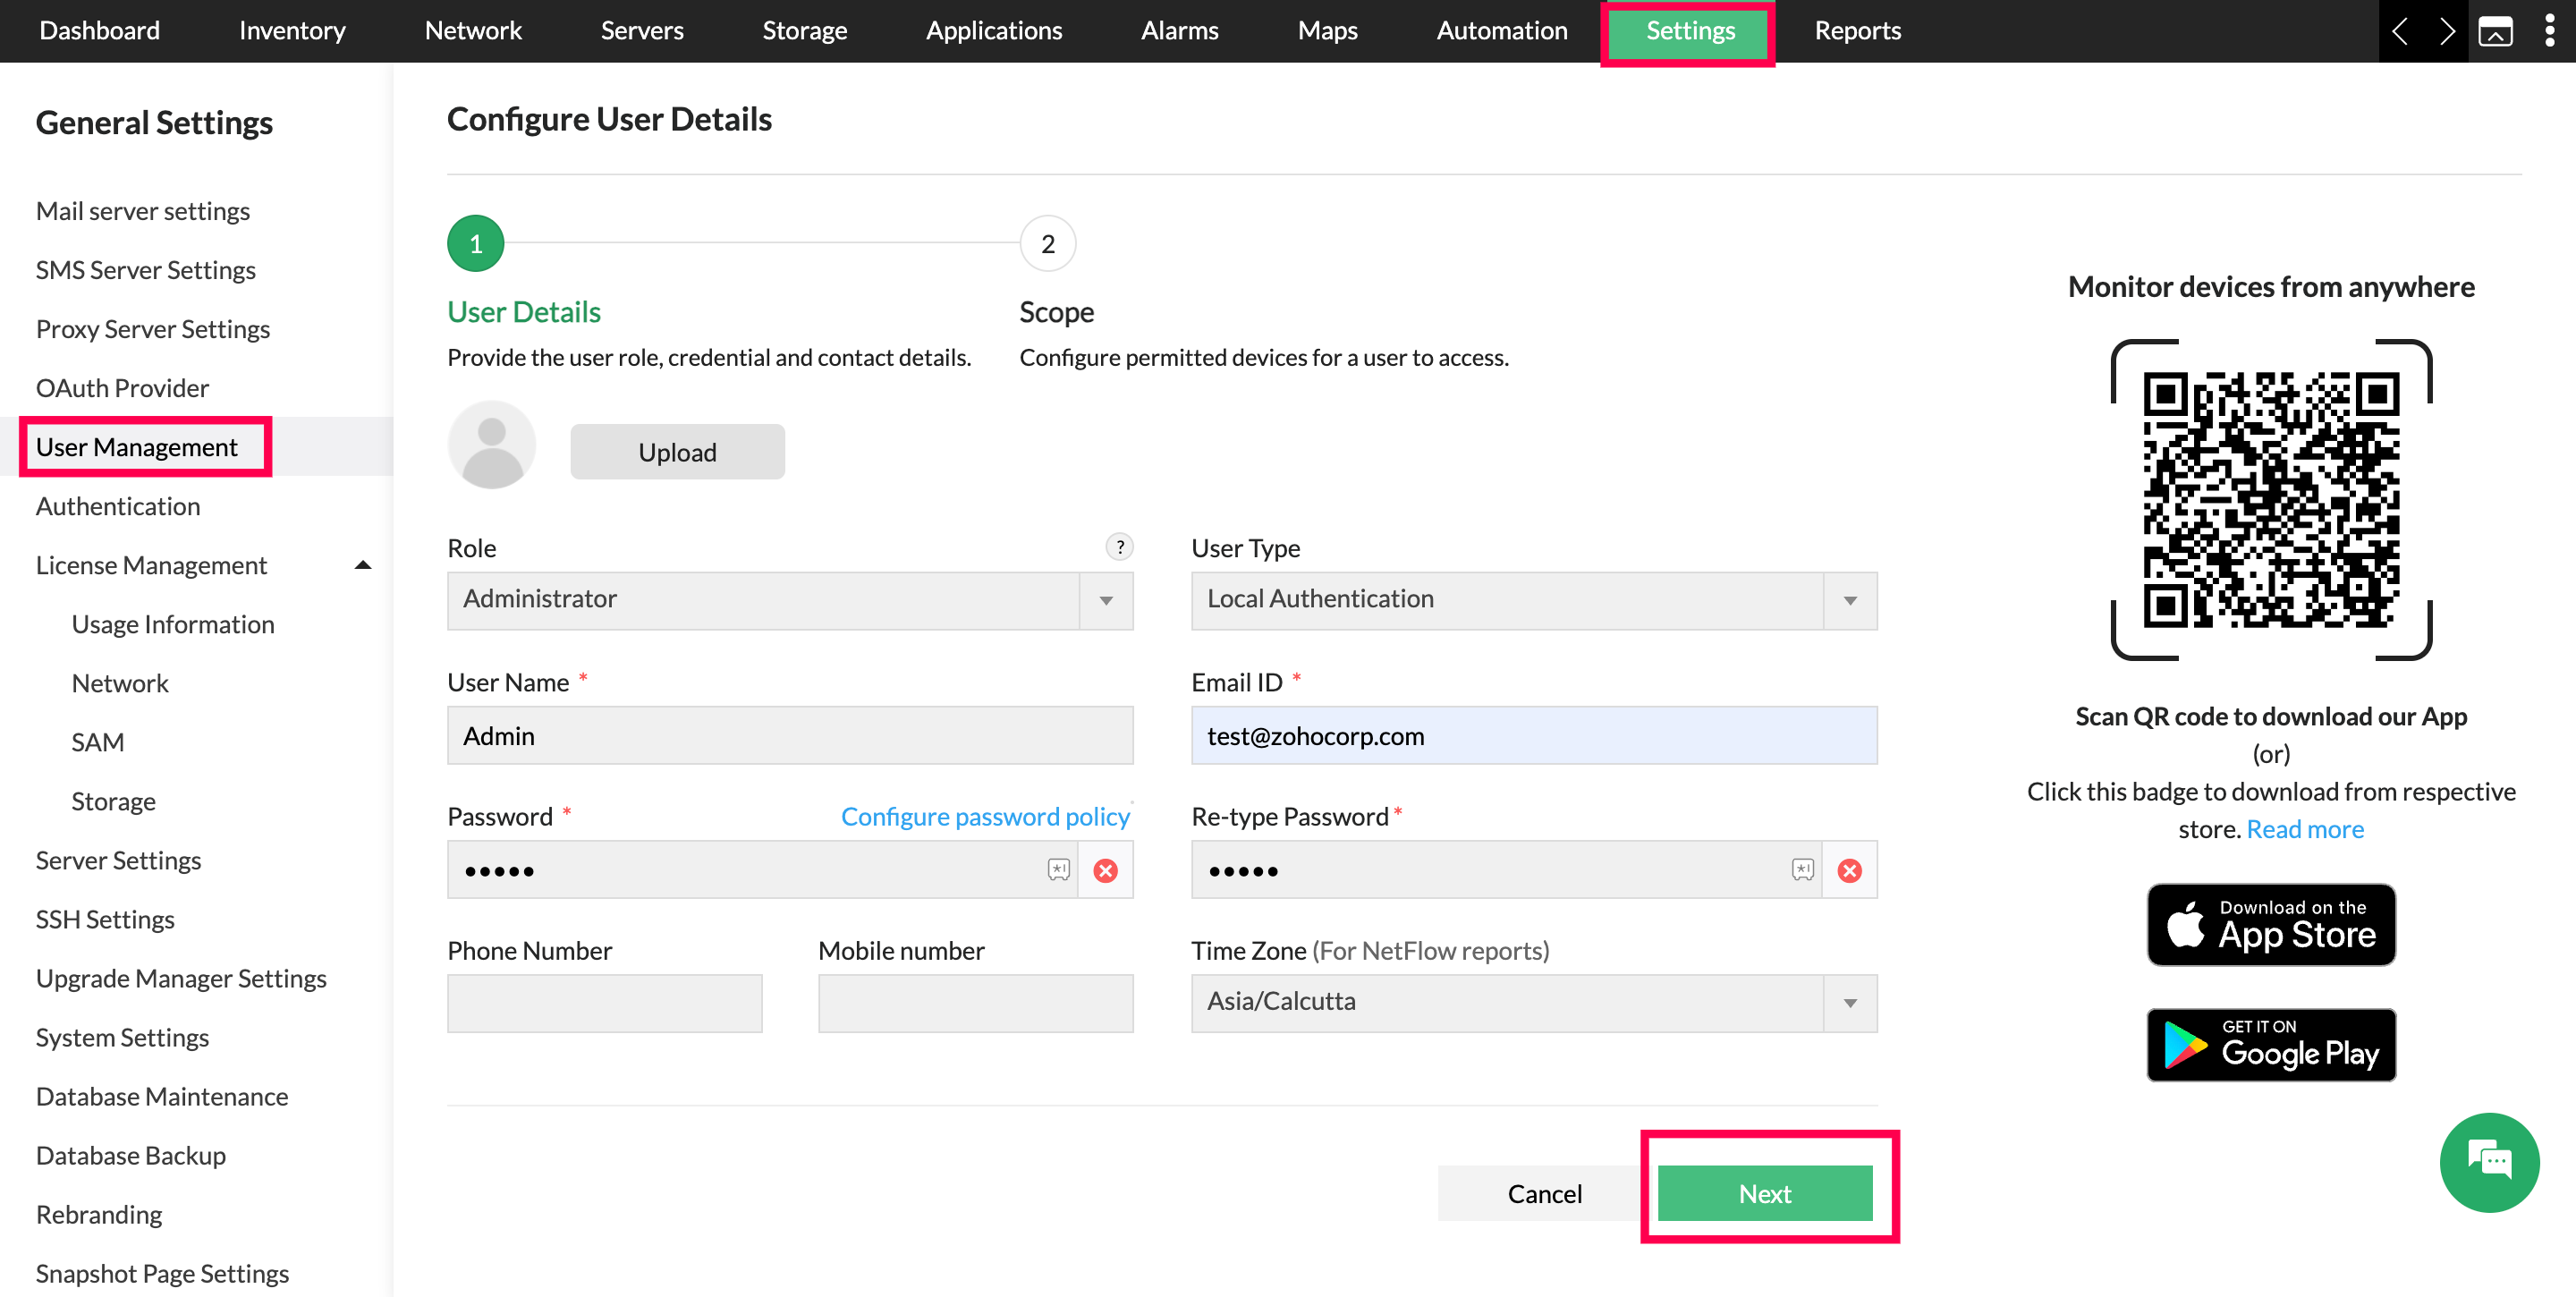Focus the Mobile number field
The width and height of the screenshot is (2576, 1297).
(x=975, y=1002)
